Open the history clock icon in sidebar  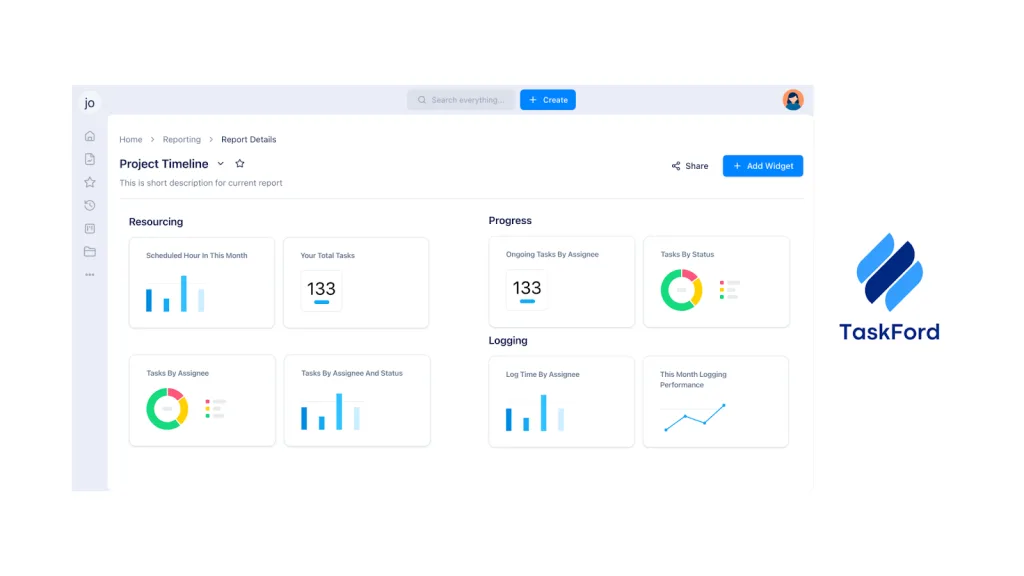tap(90, 205)
